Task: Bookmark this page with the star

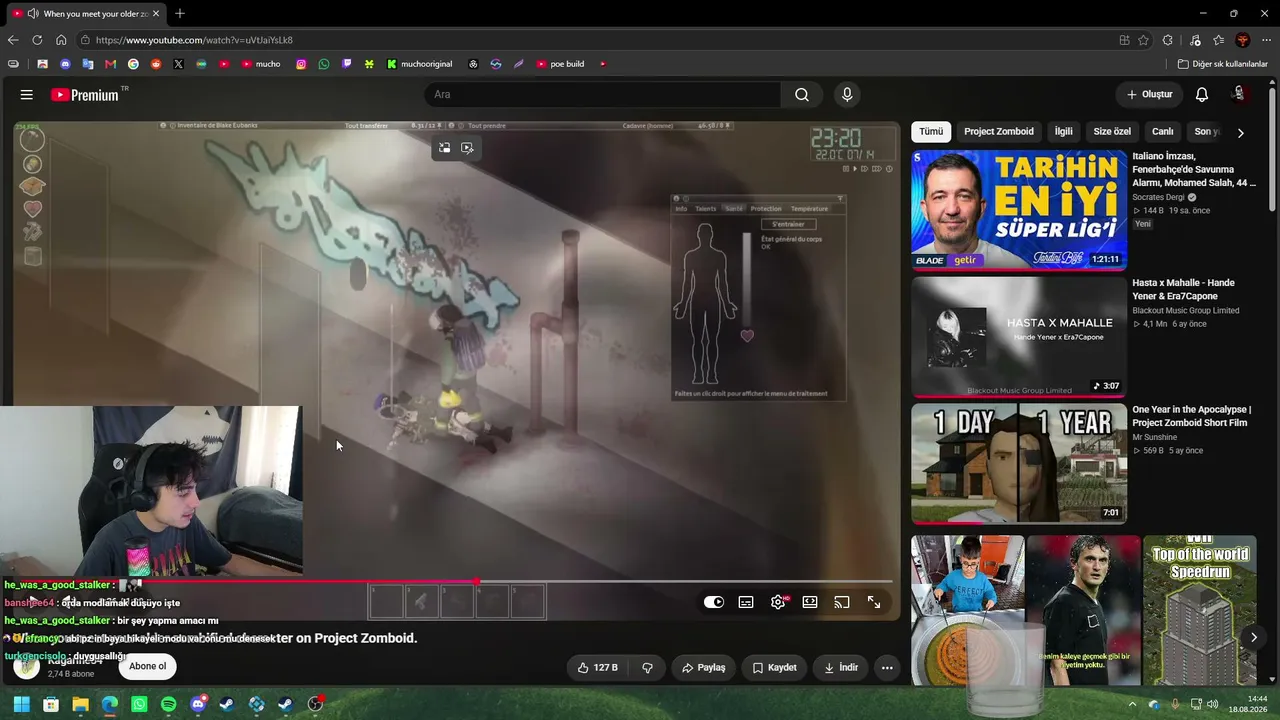Action: (1143, 40)
